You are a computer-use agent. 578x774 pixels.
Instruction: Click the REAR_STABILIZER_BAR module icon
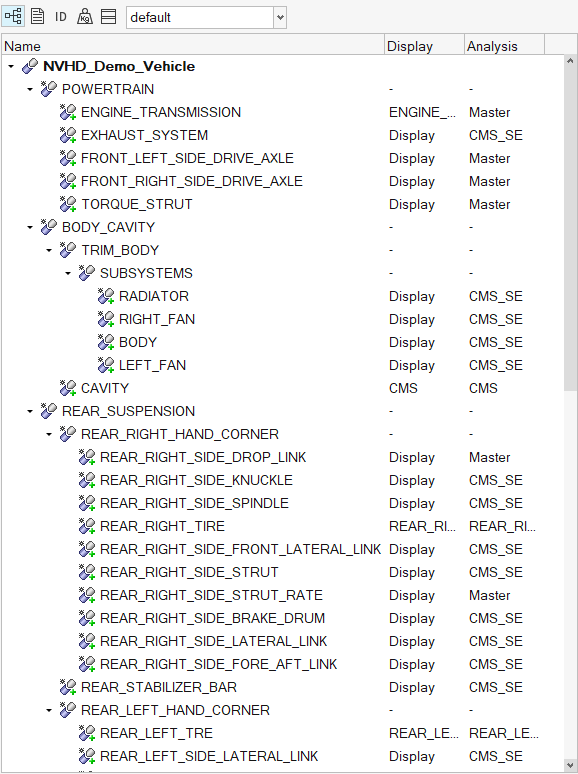tap(68, 687)
